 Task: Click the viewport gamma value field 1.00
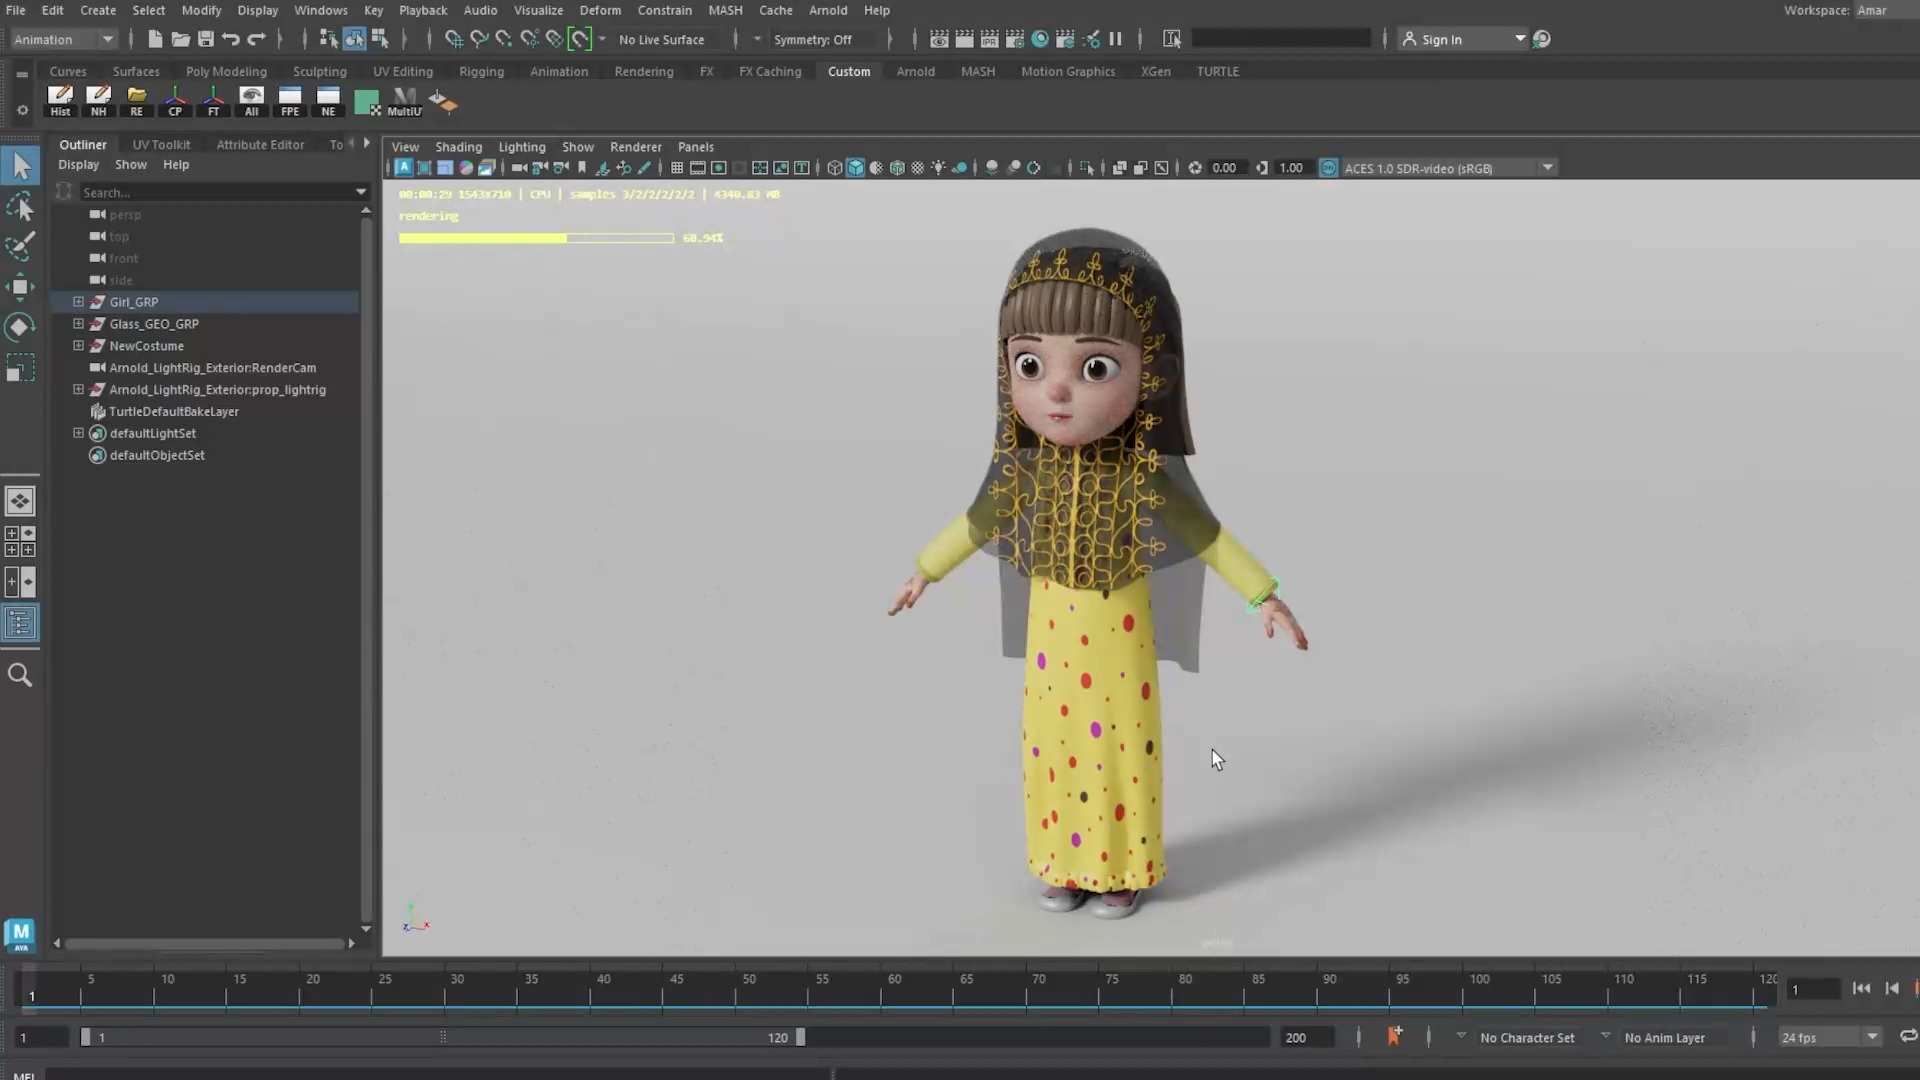1291,168
